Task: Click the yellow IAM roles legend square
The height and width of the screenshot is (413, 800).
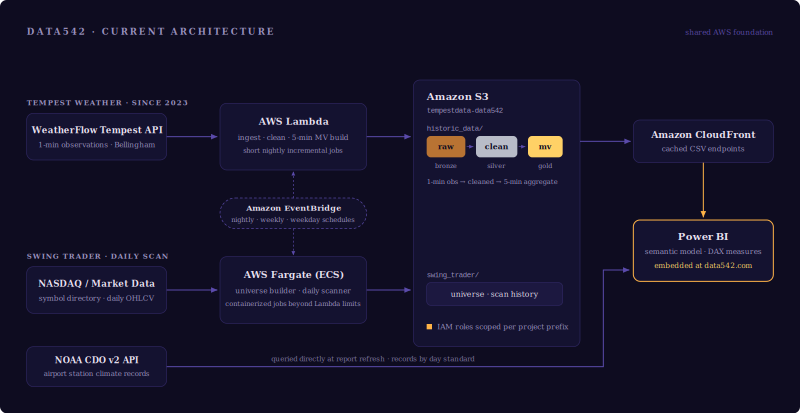Action: 429,327
